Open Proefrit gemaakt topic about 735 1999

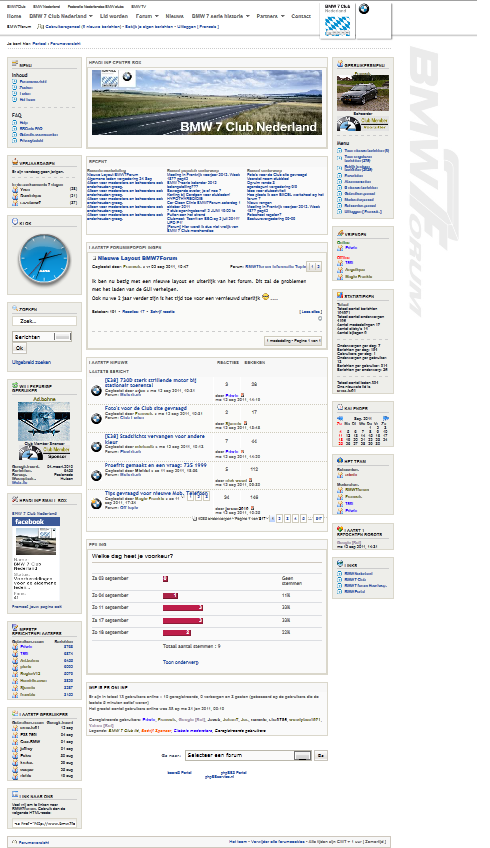pyautogui.click(x=156, y=465)
